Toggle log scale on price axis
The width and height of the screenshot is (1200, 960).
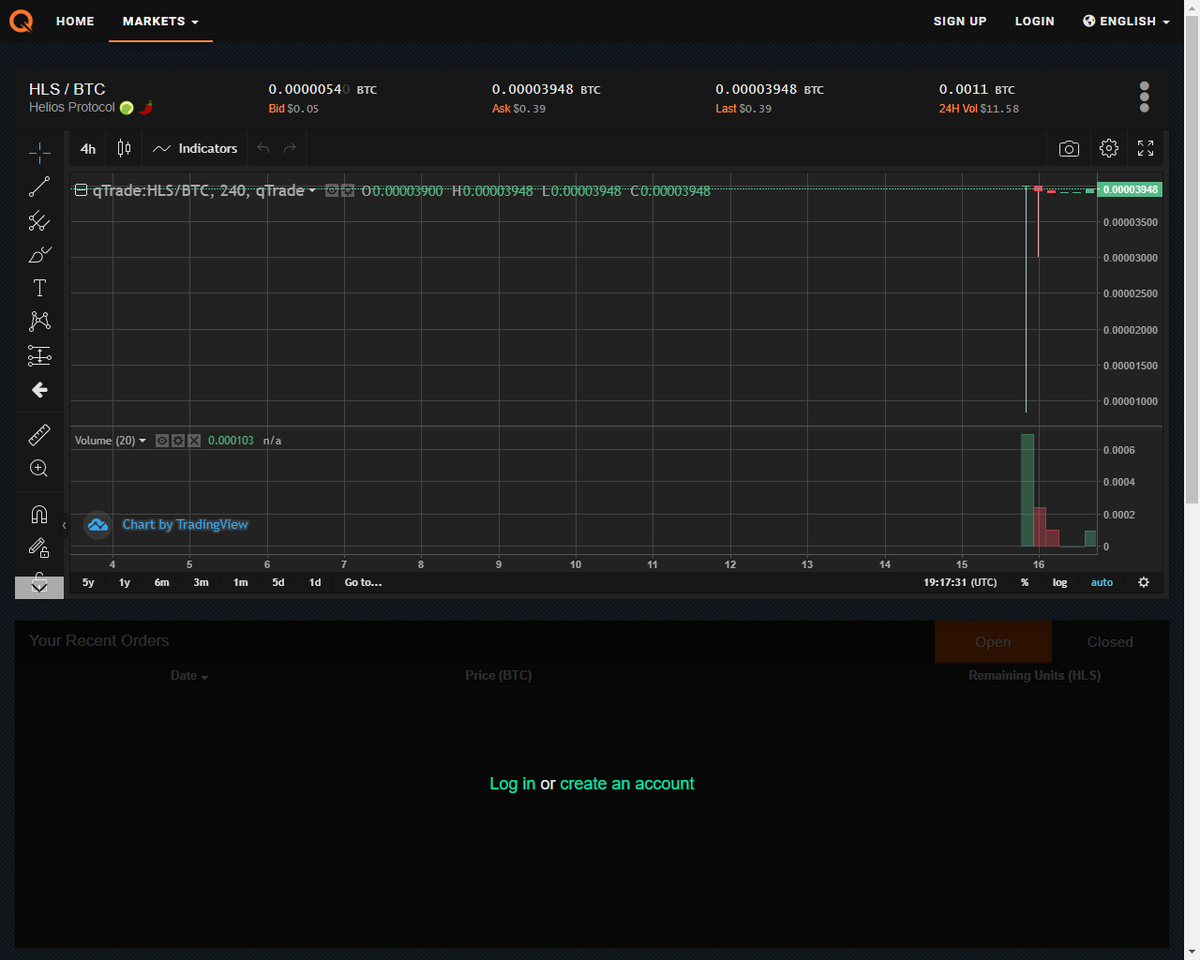[x=1060, y=582]
